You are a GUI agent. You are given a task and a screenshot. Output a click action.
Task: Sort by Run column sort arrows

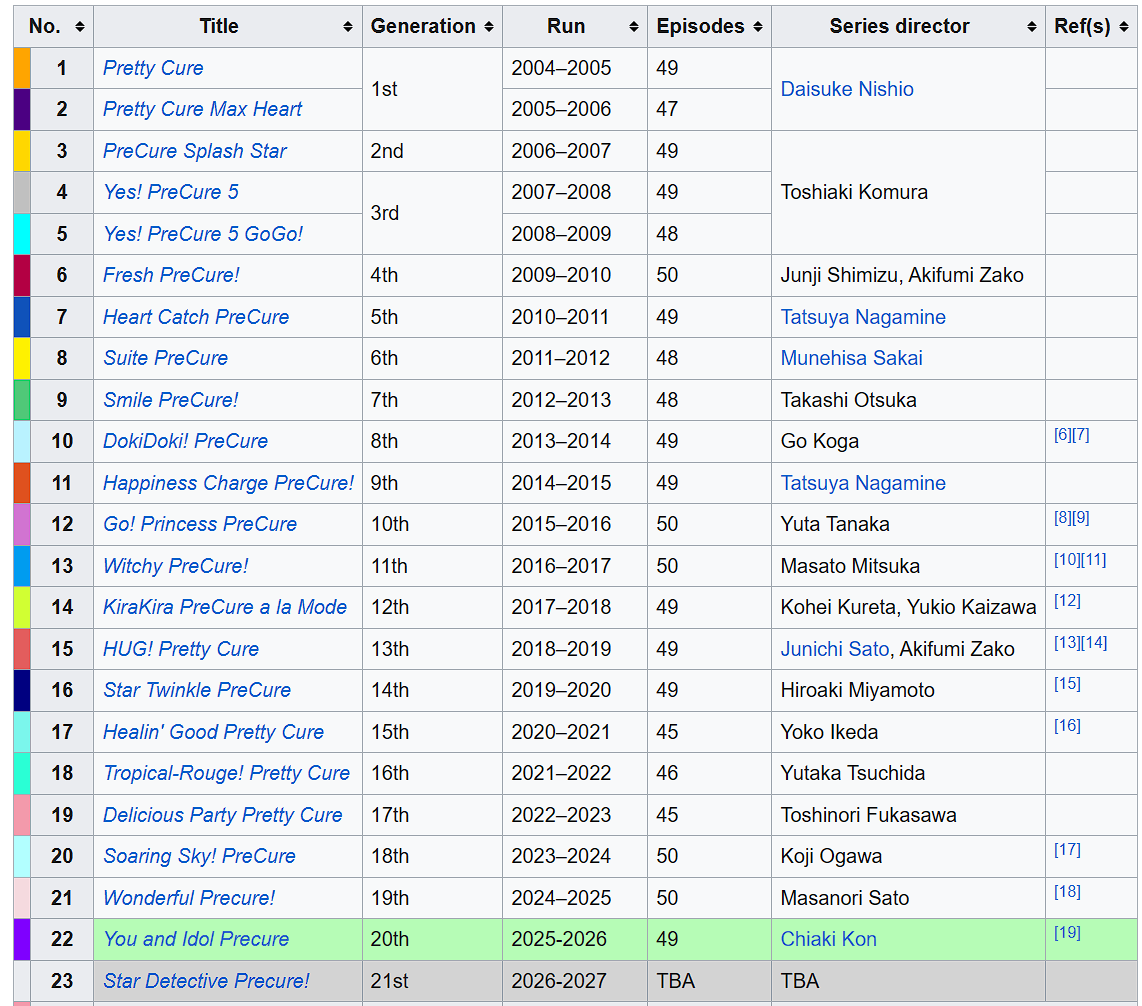click(x=634, y=27)
